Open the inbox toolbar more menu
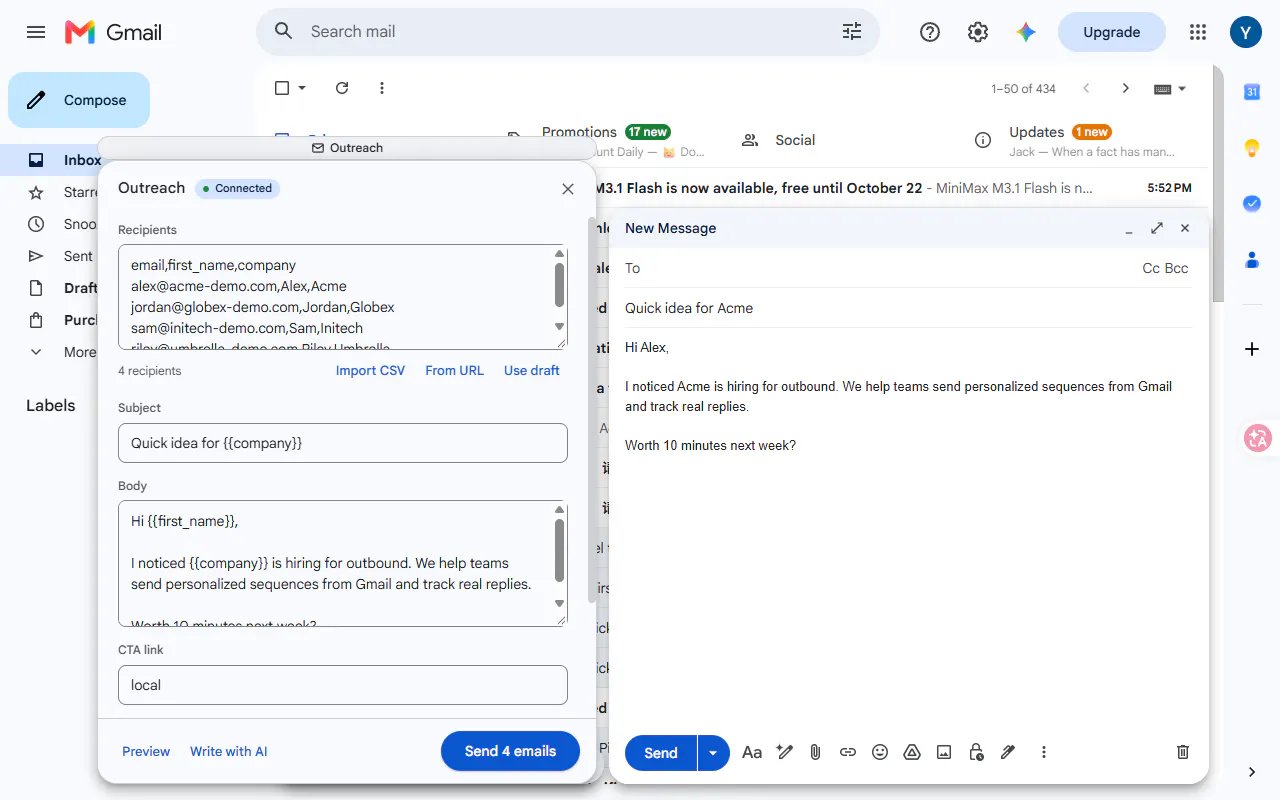Screen dimensions: 1280x800 [x=382, y=88]
